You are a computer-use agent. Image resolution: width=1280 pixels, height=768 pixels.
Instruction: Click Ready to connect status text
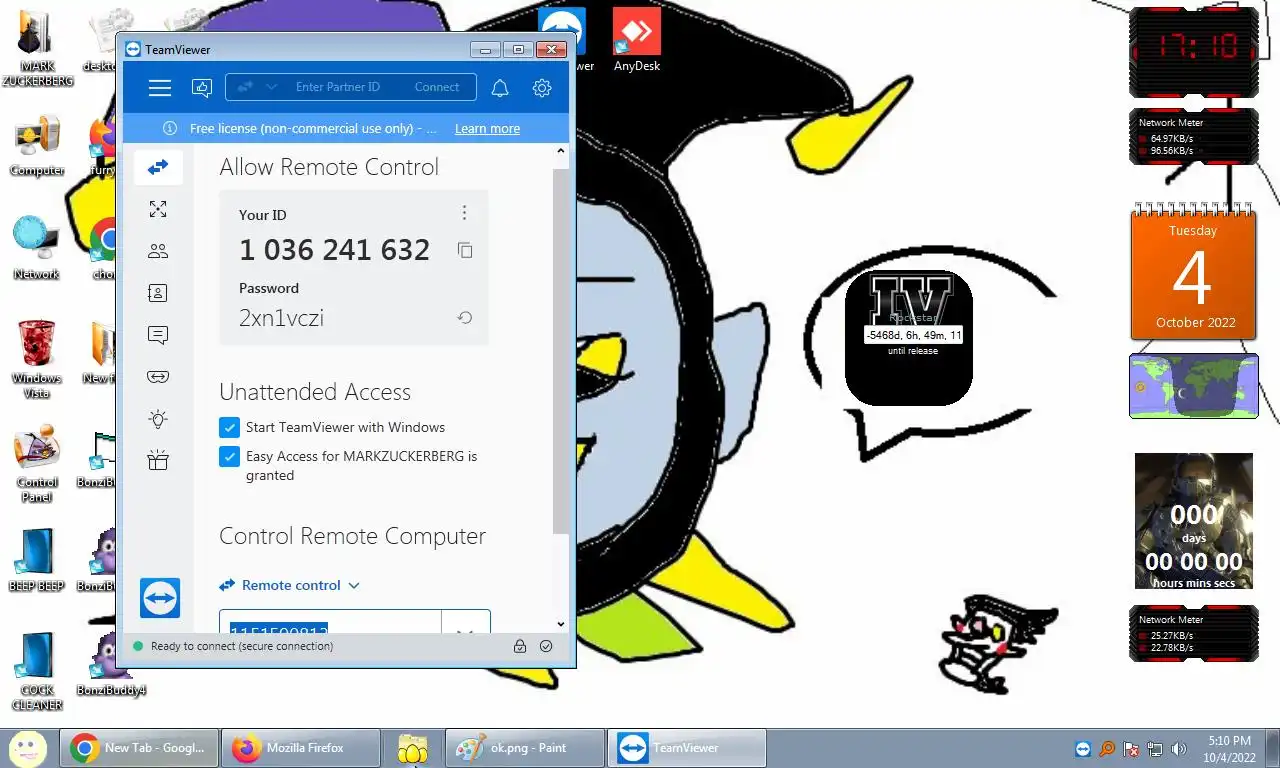tap(242, 646)
